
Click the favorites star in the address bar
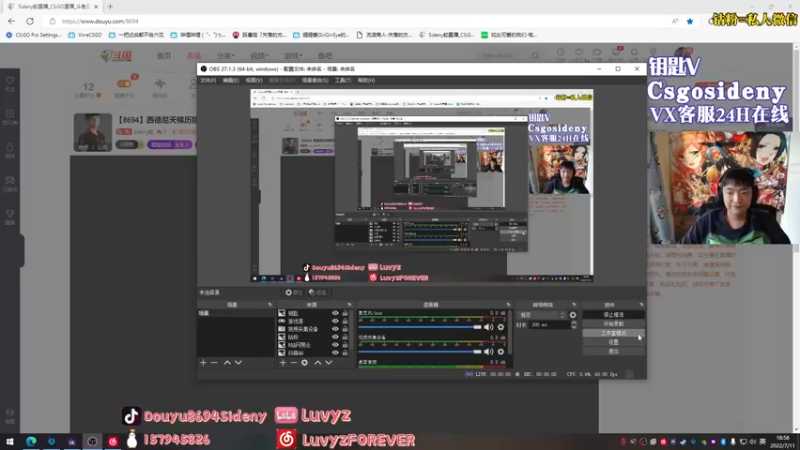690,21
